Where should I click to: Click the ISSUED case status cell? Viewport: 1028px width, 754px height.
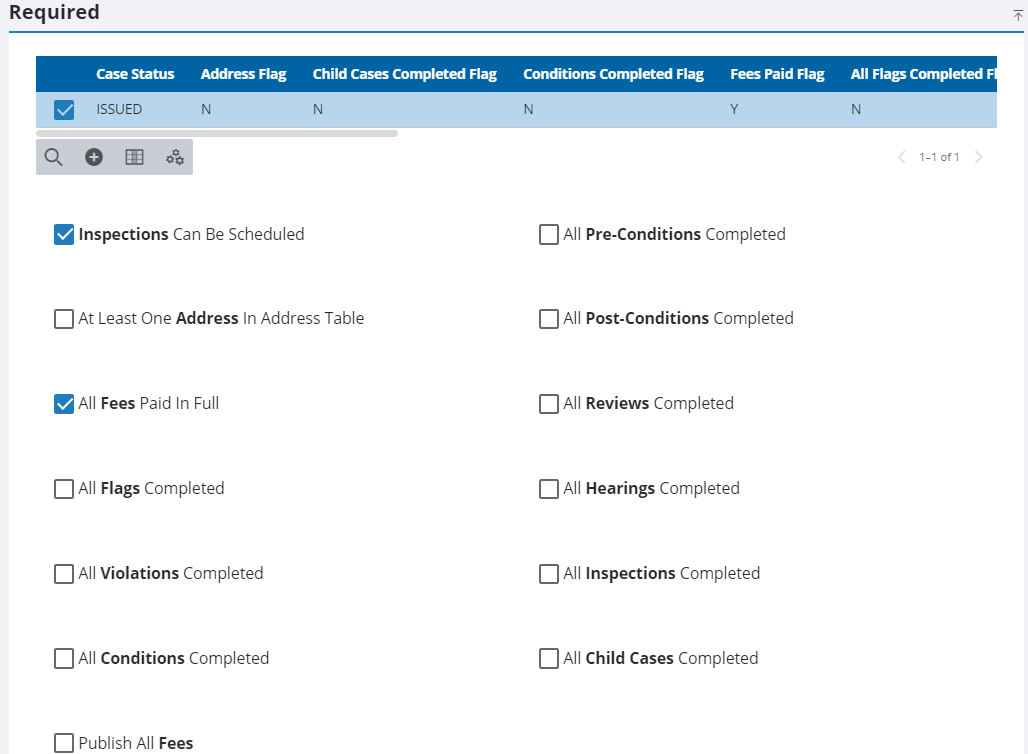click(x=119, y=109)
